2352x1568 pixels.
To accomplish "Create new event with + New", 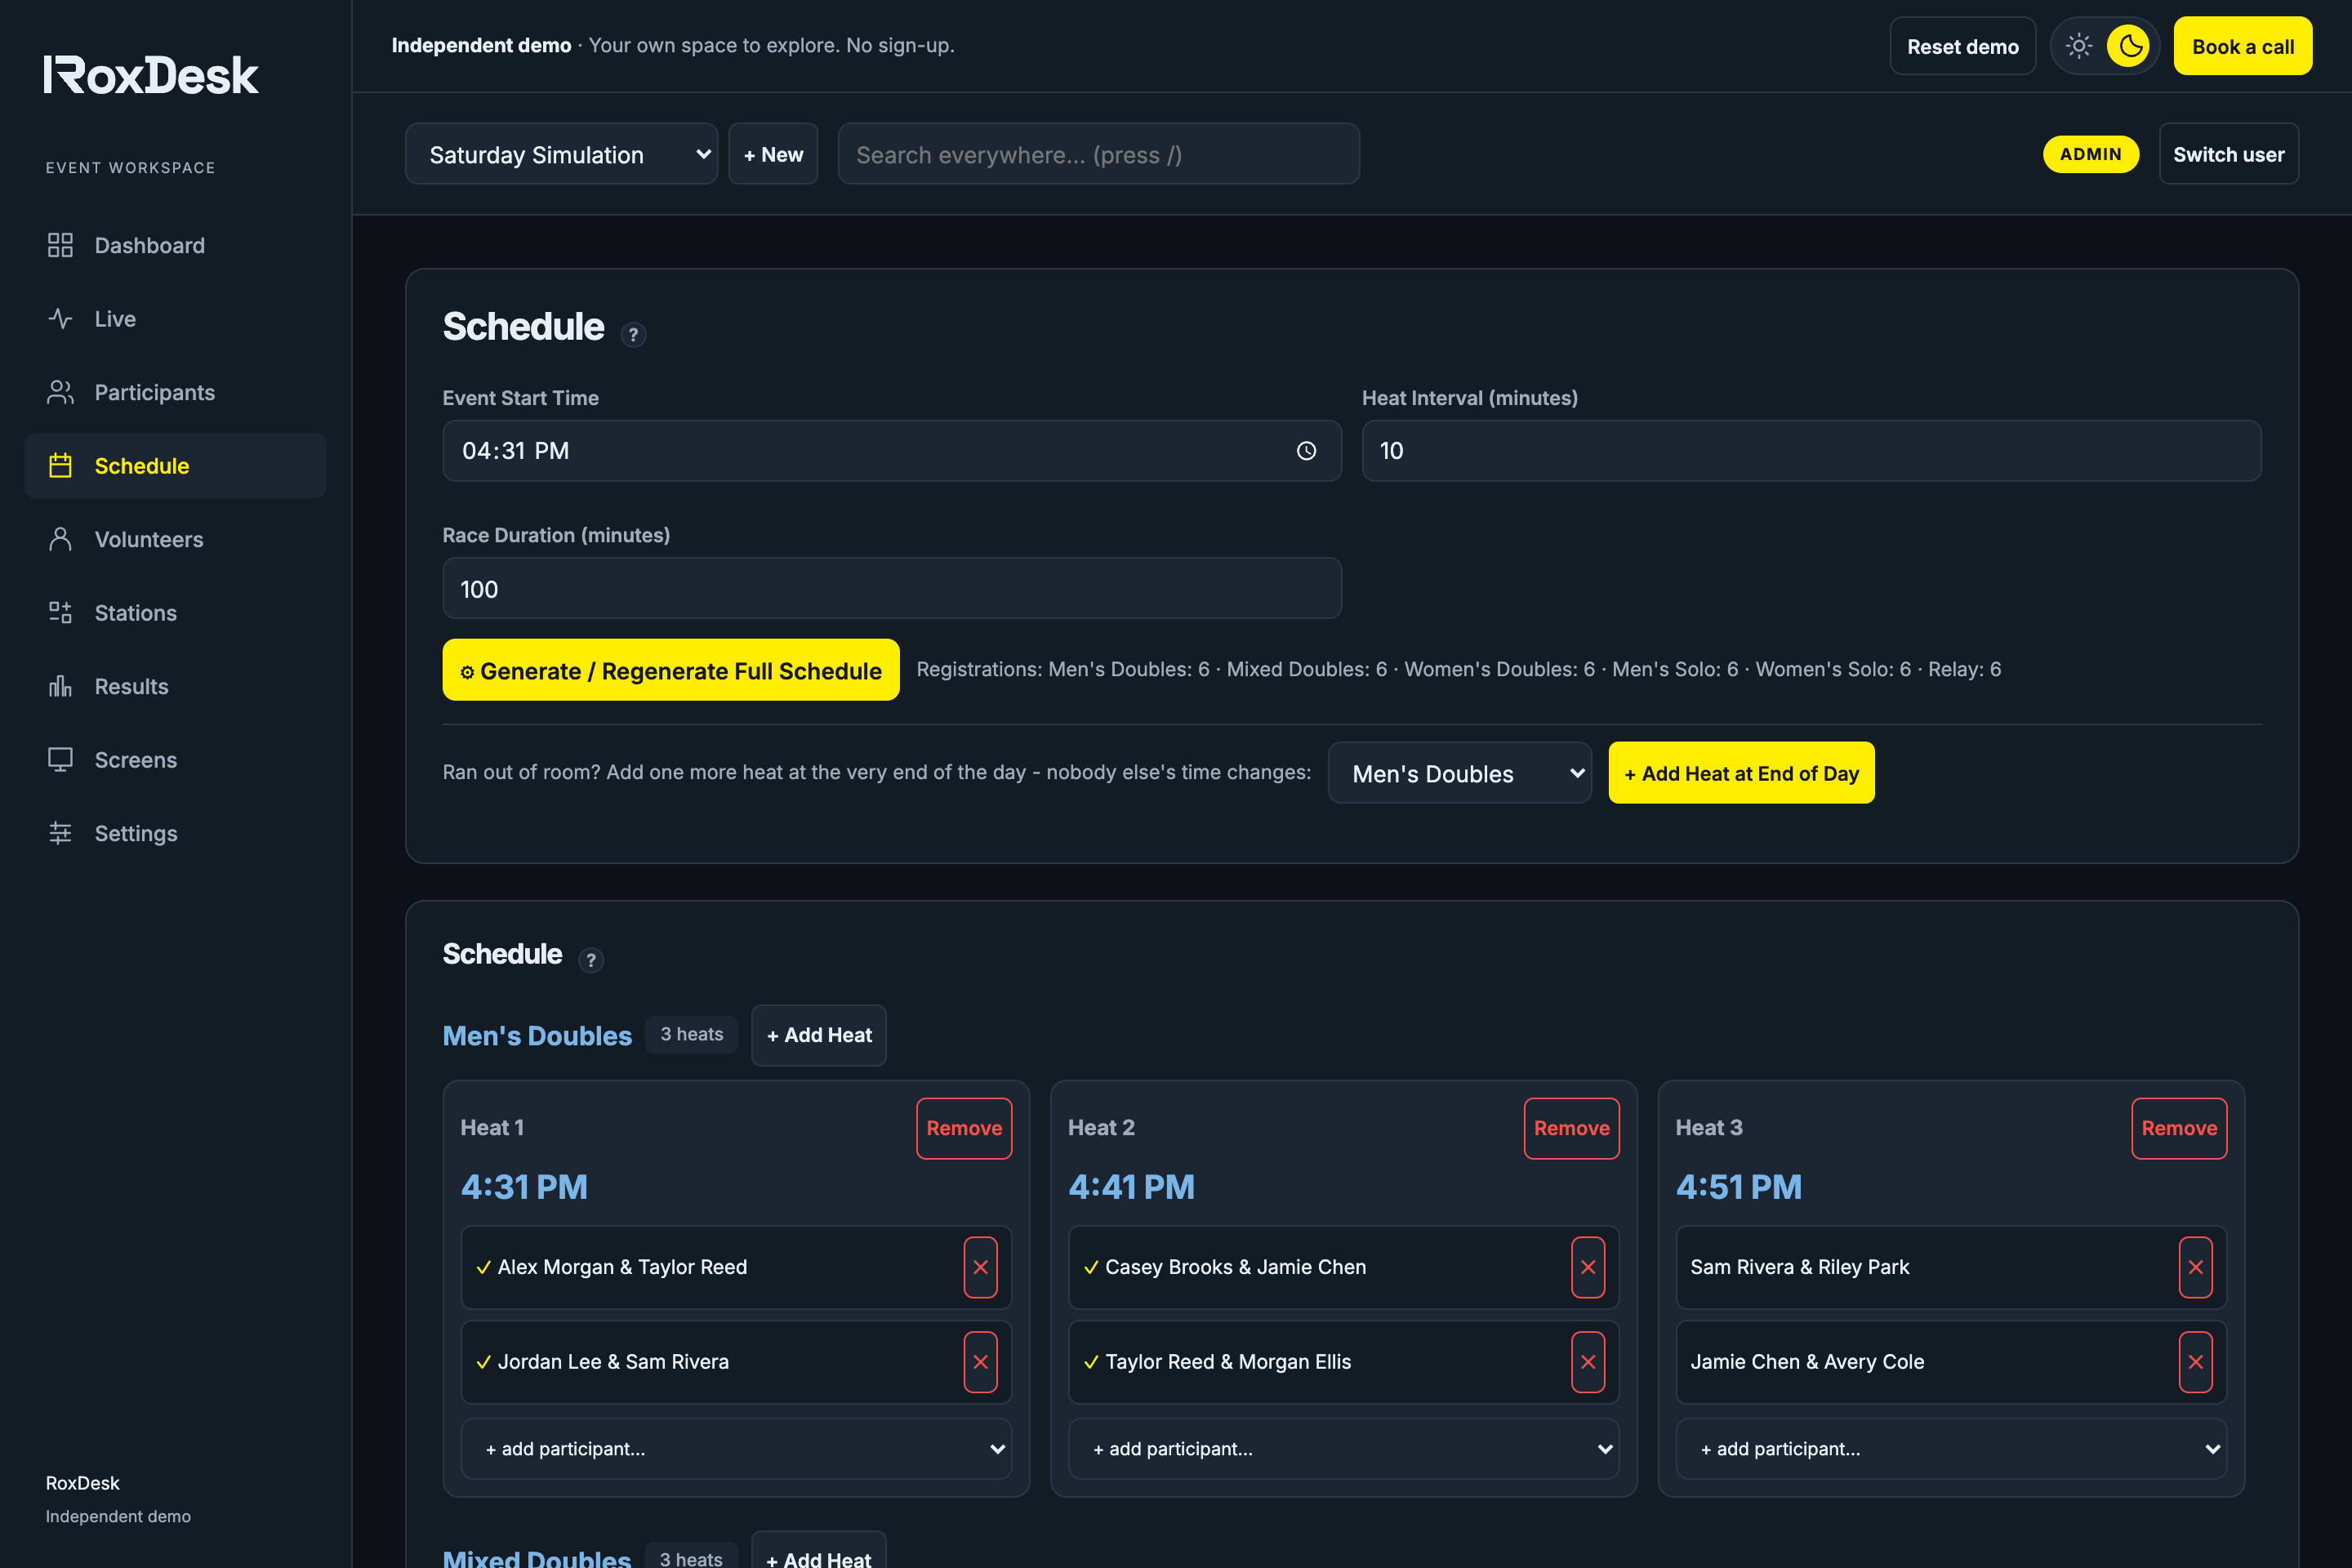I will tap(773, 154).
